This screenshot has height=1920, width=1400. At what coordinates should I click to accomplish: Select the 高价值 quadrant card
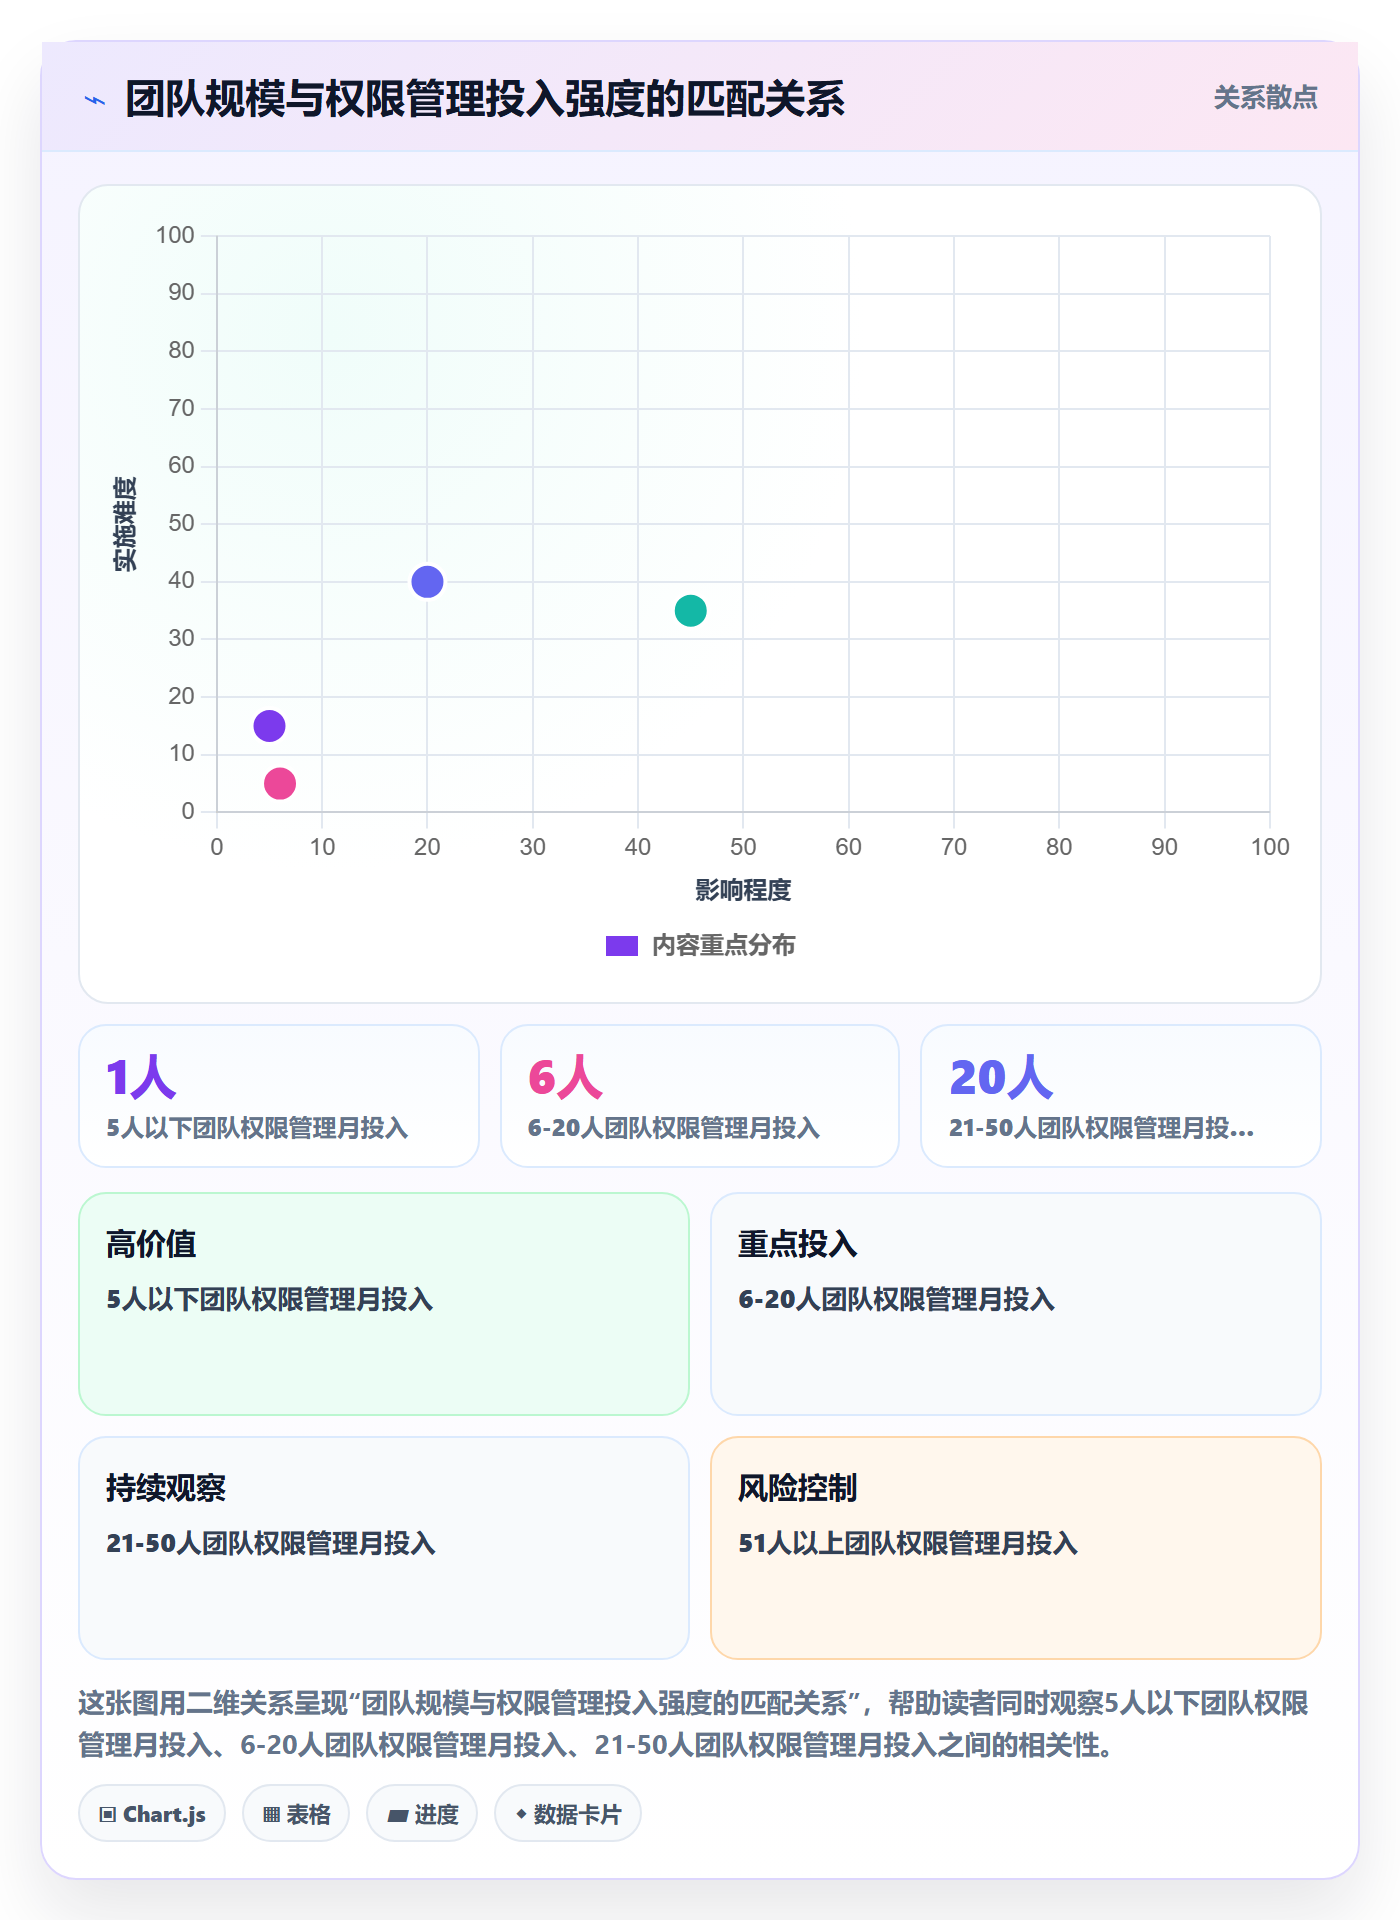[384, 1304]
